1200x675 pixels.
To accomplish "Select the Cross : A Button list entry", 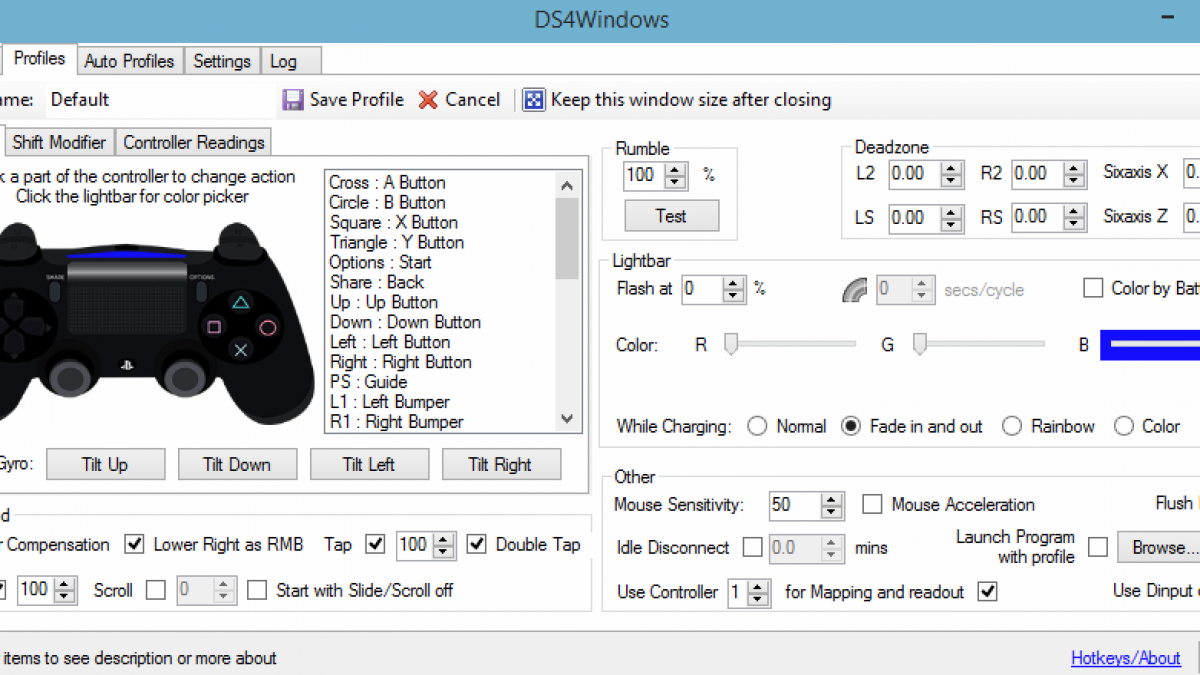I will 387,182.
